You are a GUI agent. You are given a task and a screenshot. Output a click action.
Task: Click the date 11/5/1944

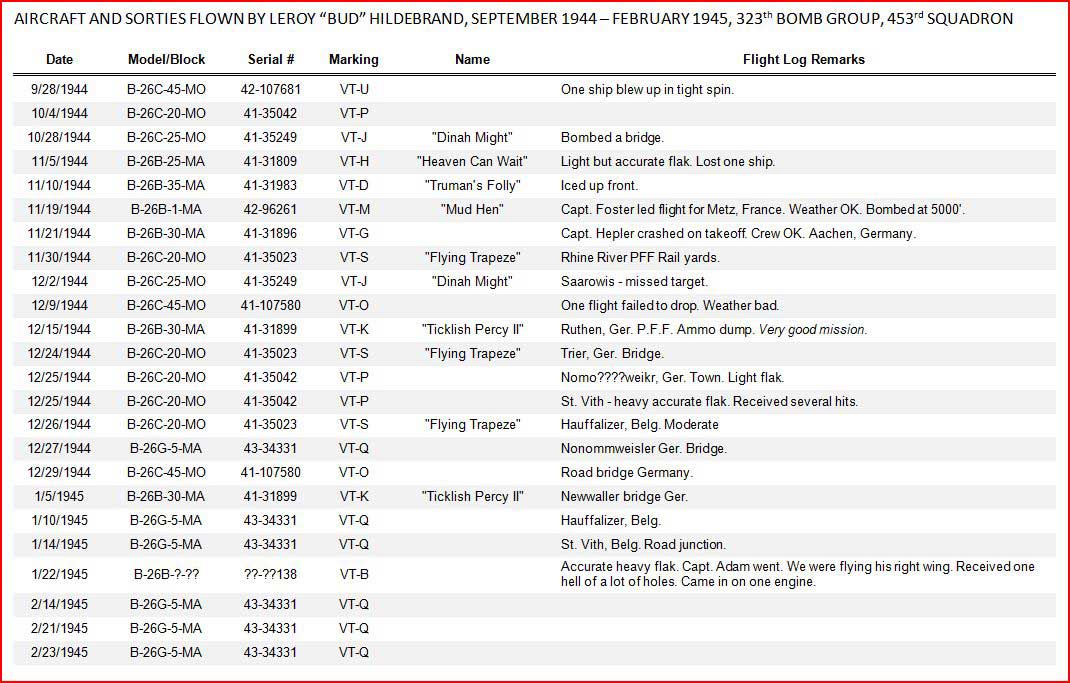tap(59, 161)
